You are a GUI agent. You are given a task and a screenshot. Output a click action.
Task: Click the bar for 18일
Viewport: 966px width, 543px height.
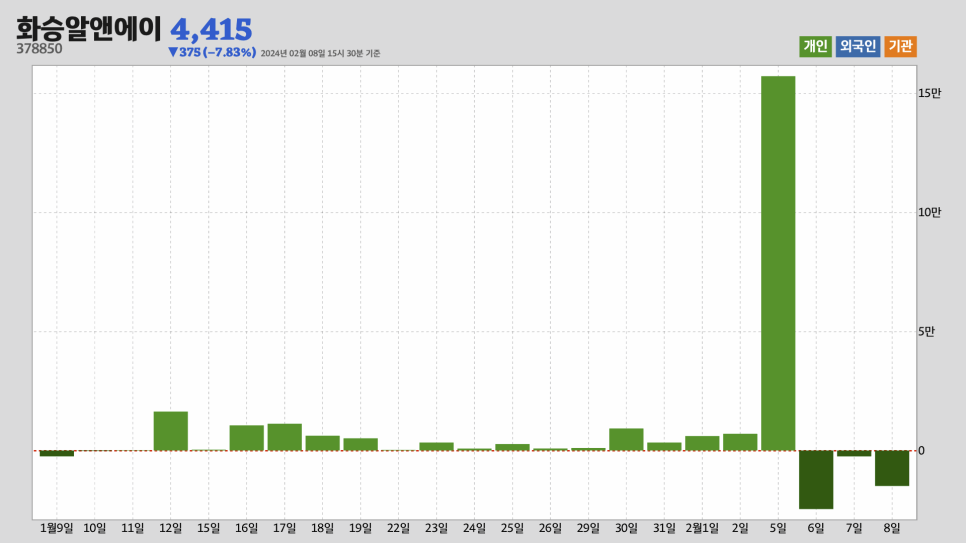[323, 443]
